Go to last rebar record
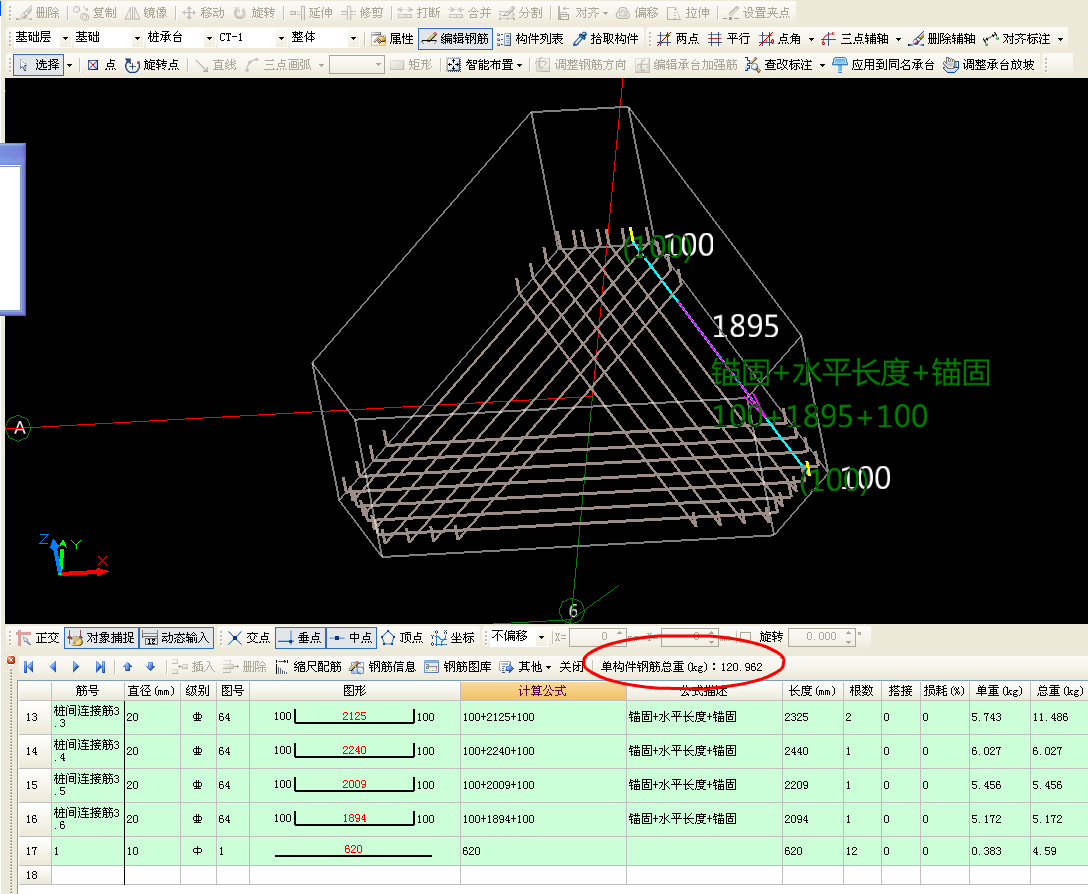 coord(100,666)
